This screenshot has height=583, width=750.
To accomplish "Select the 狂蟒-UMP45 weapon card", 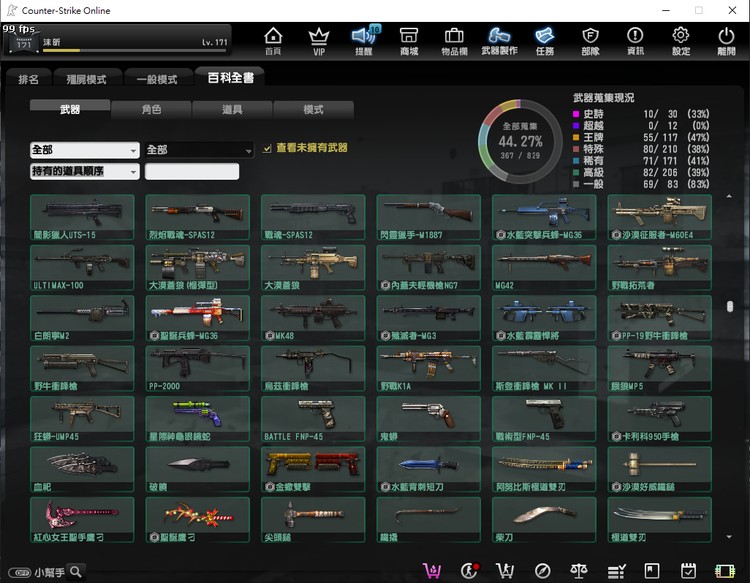I will [82, 419].
